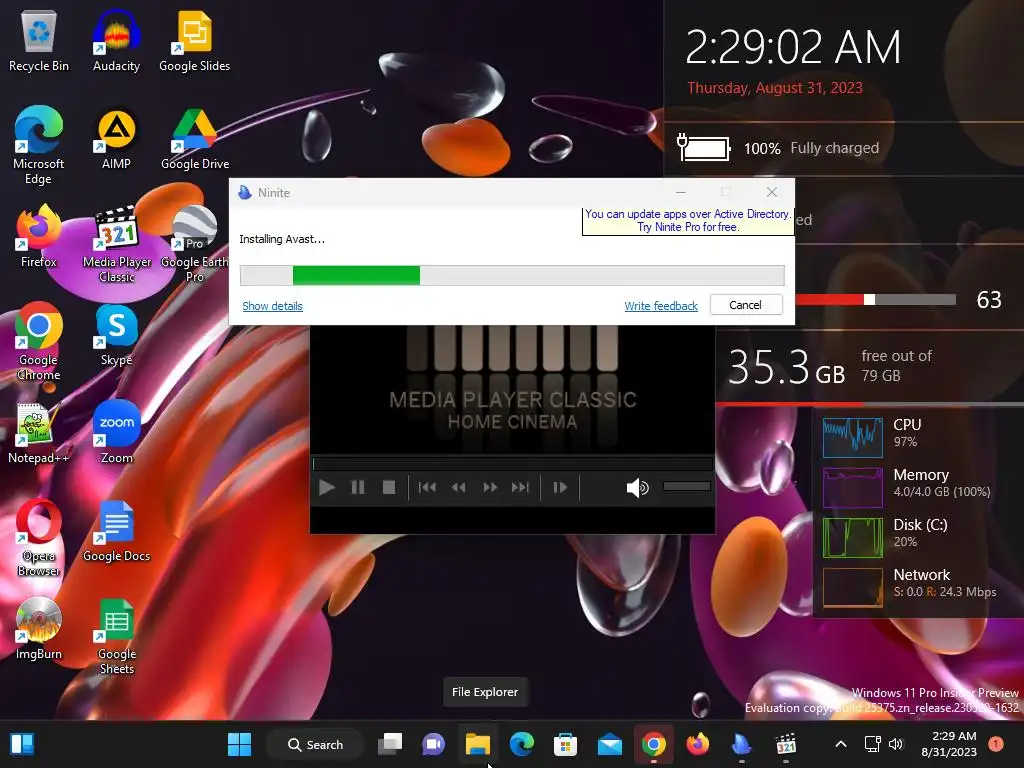Switch to Media Player Classic taskbar icon
This screenshot has width=1024, height=768.
(786, 744)
